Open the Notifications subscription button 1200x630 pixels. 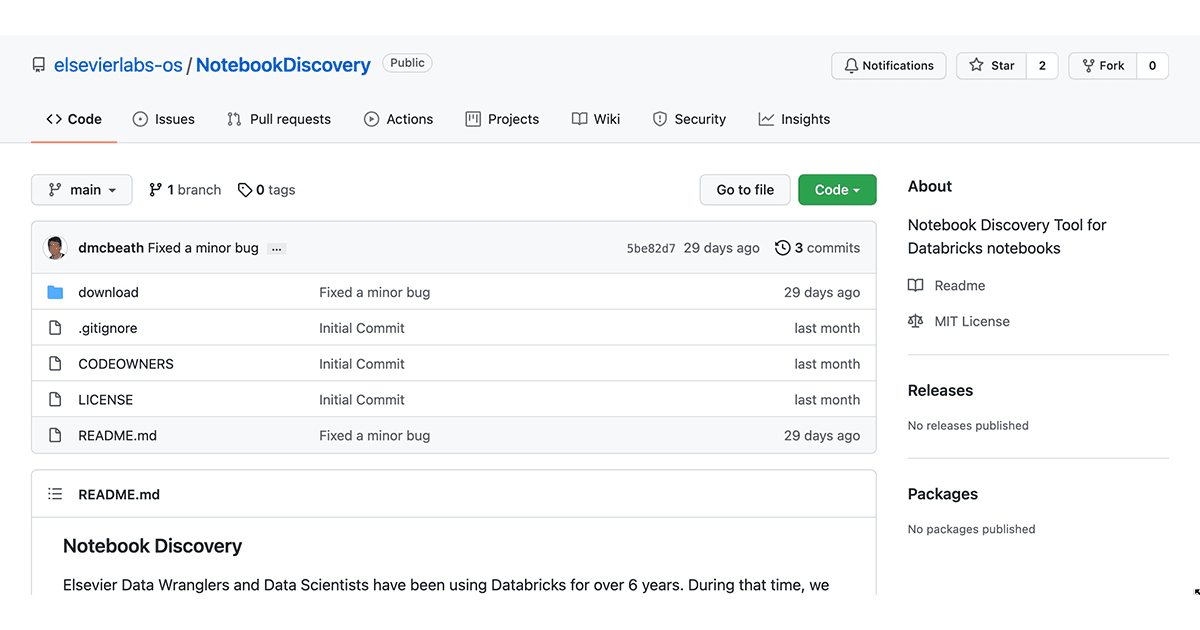pos(888,66)
